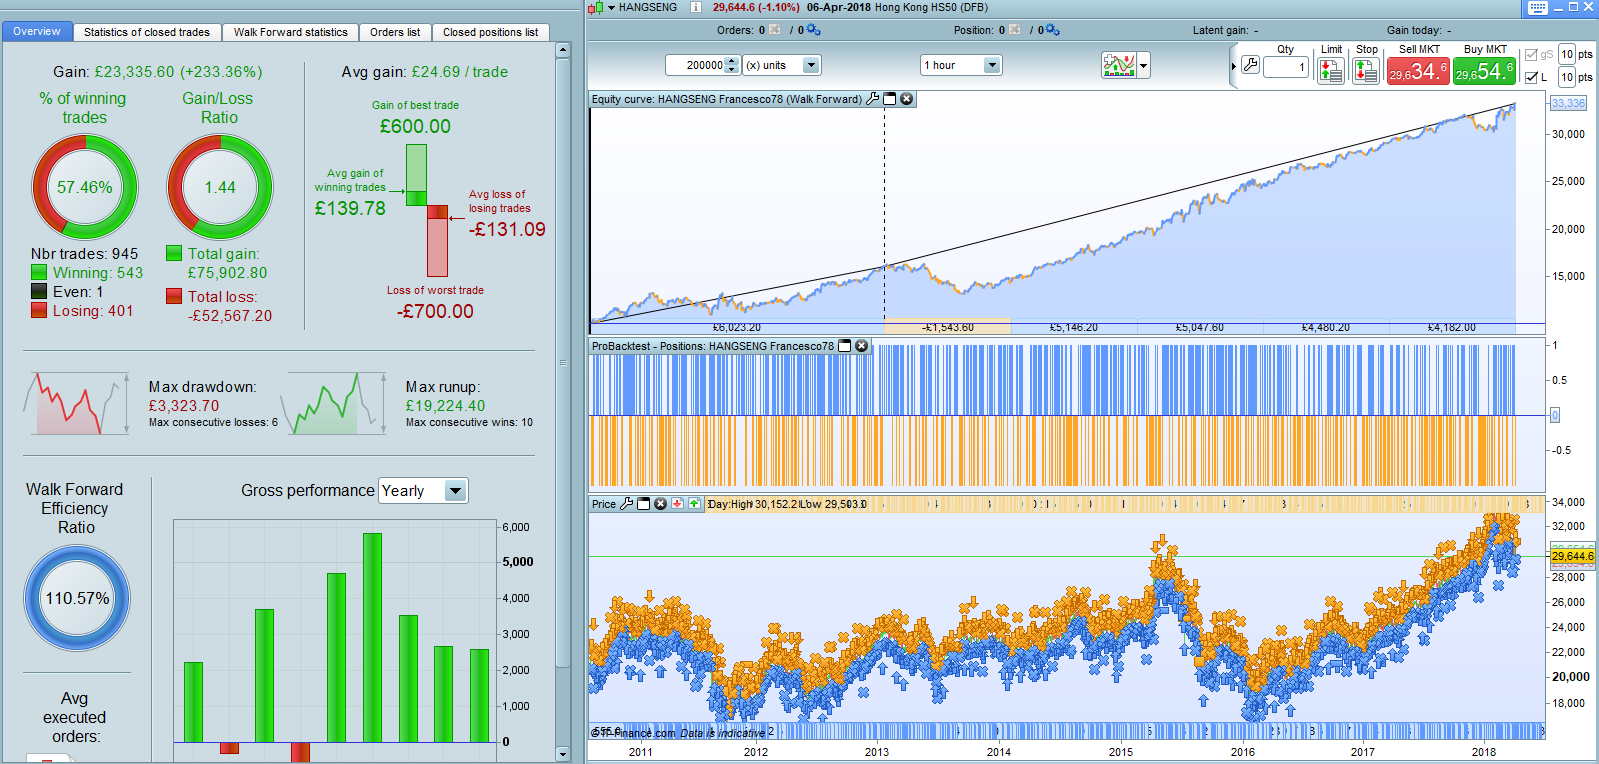Click the Total gain green legend swatch
The width and height of the screenshot is (1599, 764).
(x=173, y=253)
